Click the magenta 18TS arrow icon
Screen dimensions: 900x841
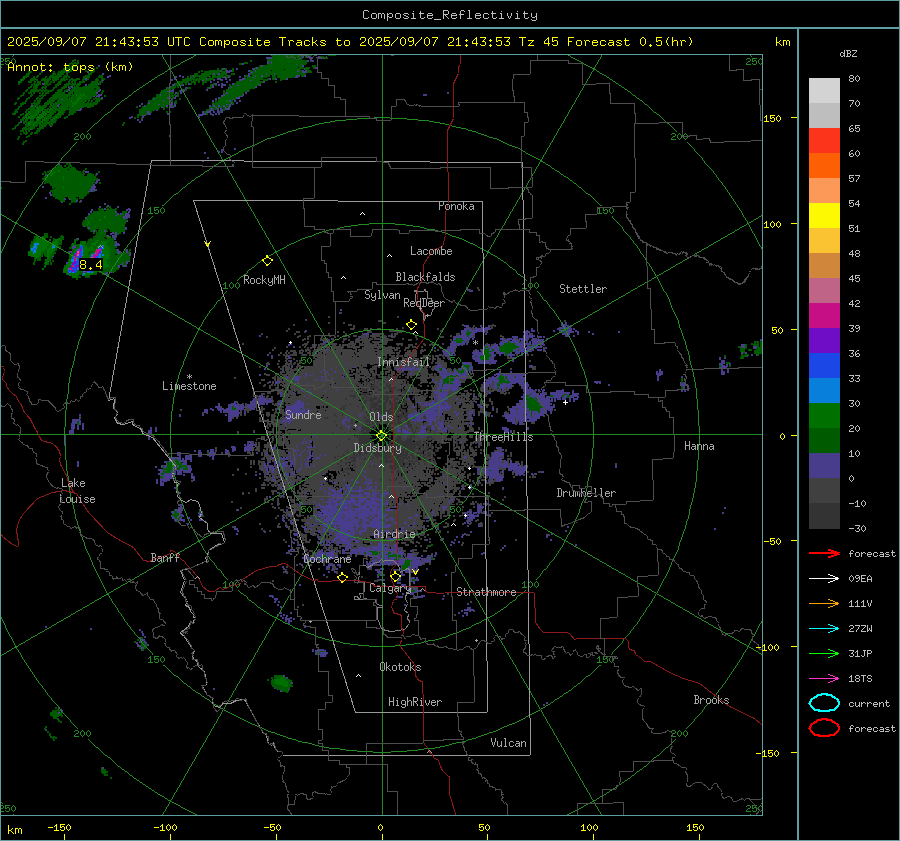[824, 679]
